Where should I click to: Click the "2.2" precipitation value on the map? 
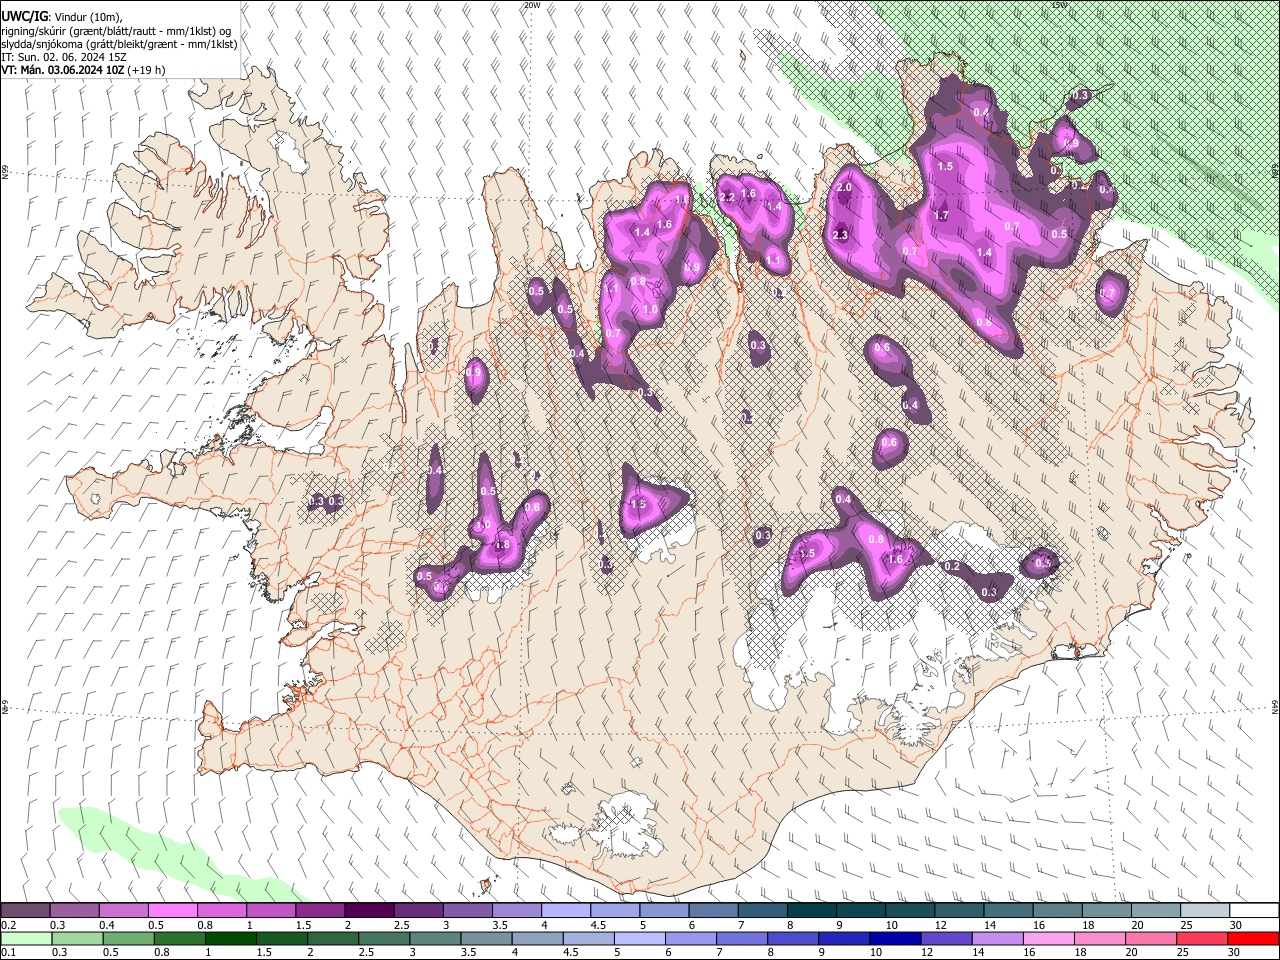(727, 197)
